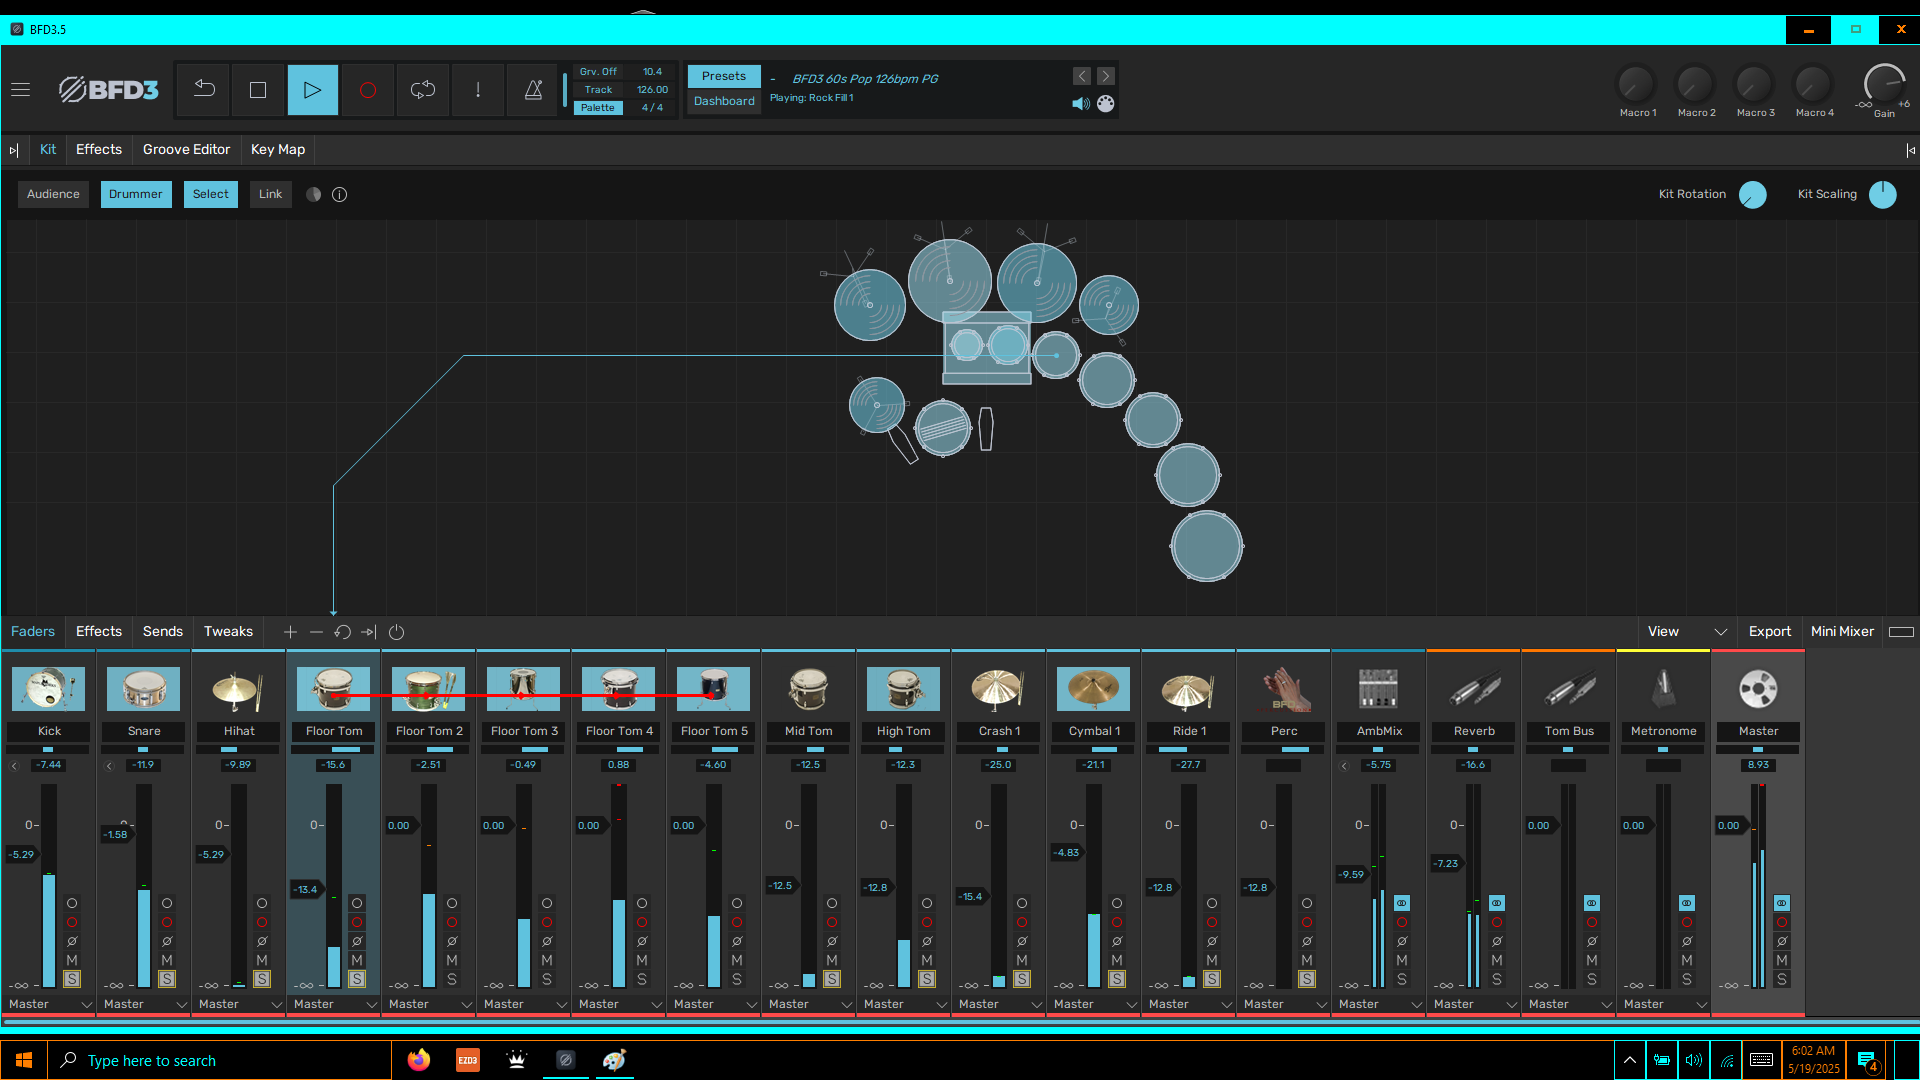Click the return-to-start transport icon
The image size is (1920, 1080).
[204, 90]
